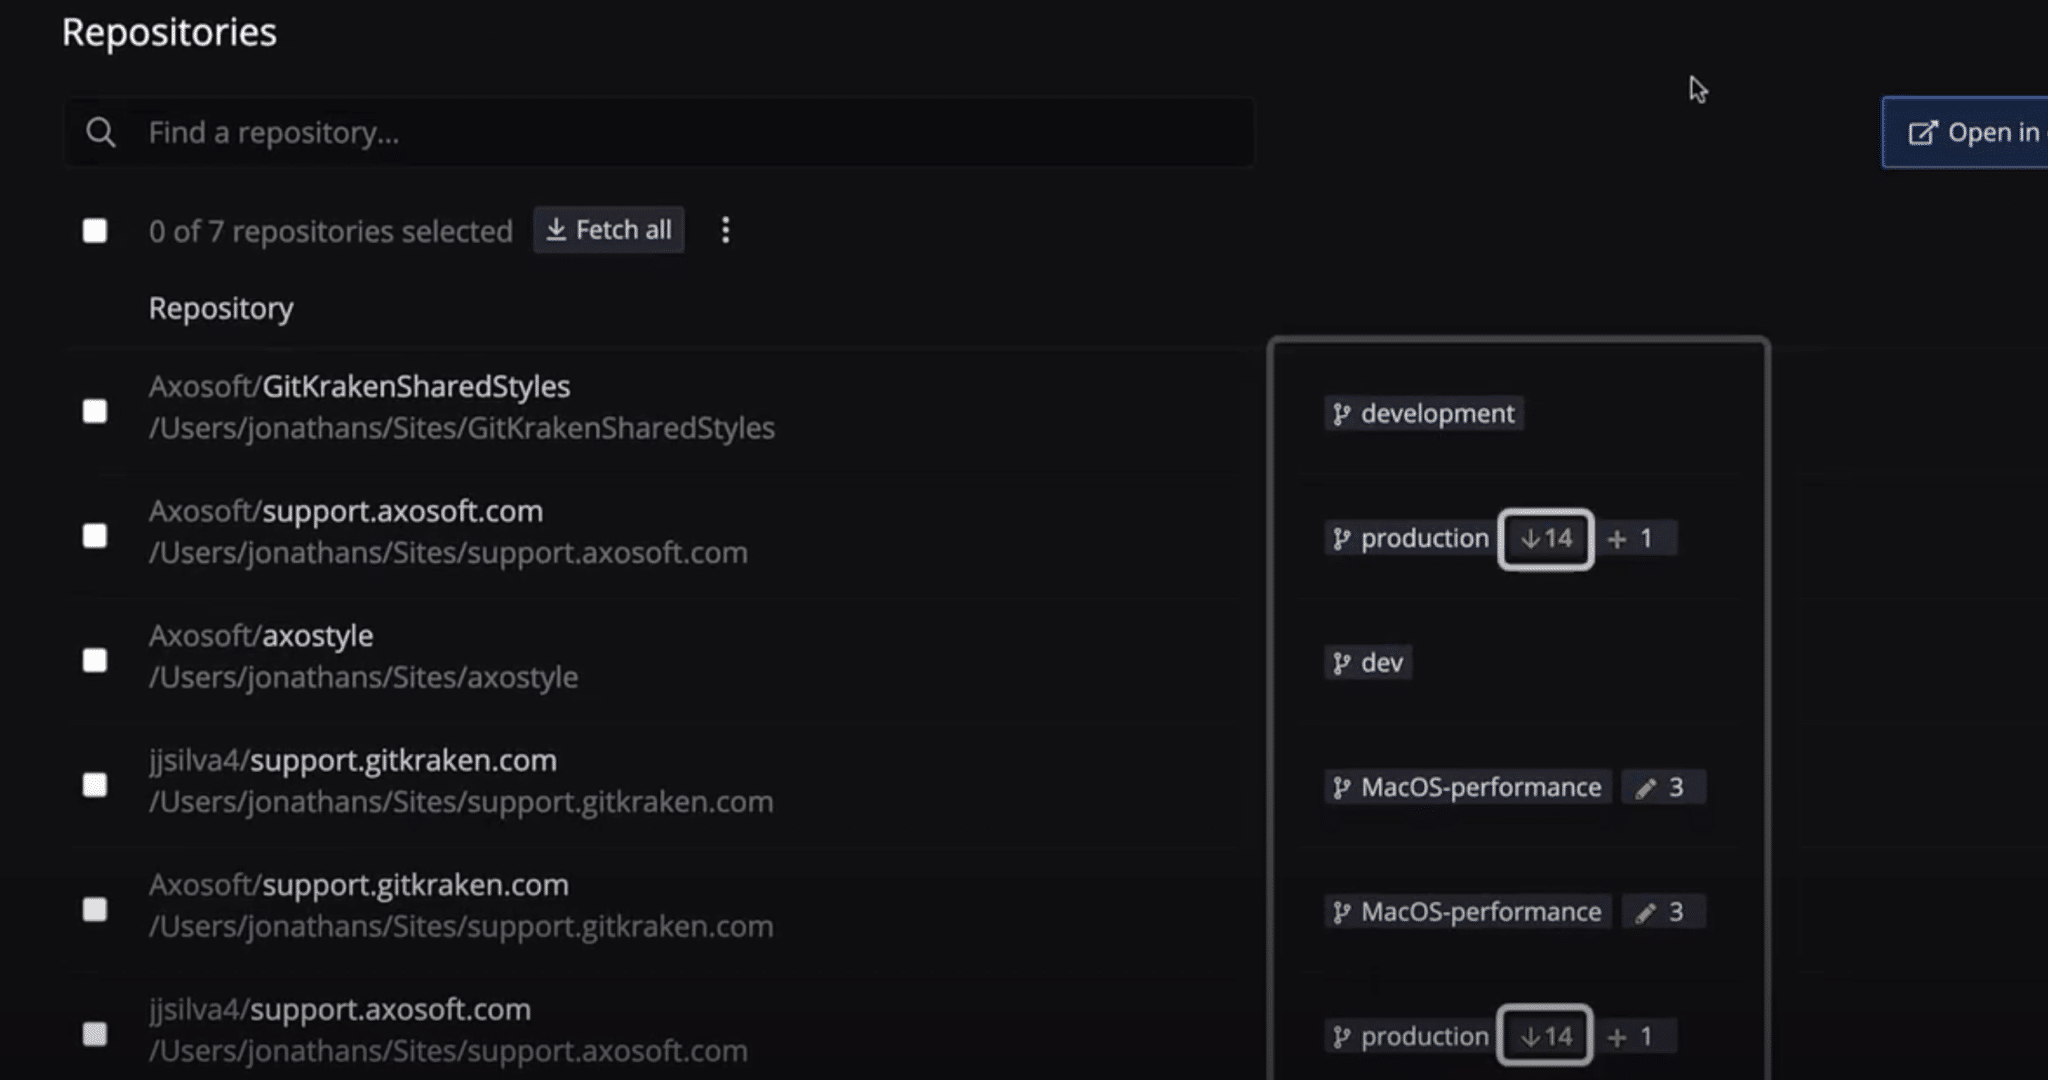Click the Fetch all button

point(609,230)
